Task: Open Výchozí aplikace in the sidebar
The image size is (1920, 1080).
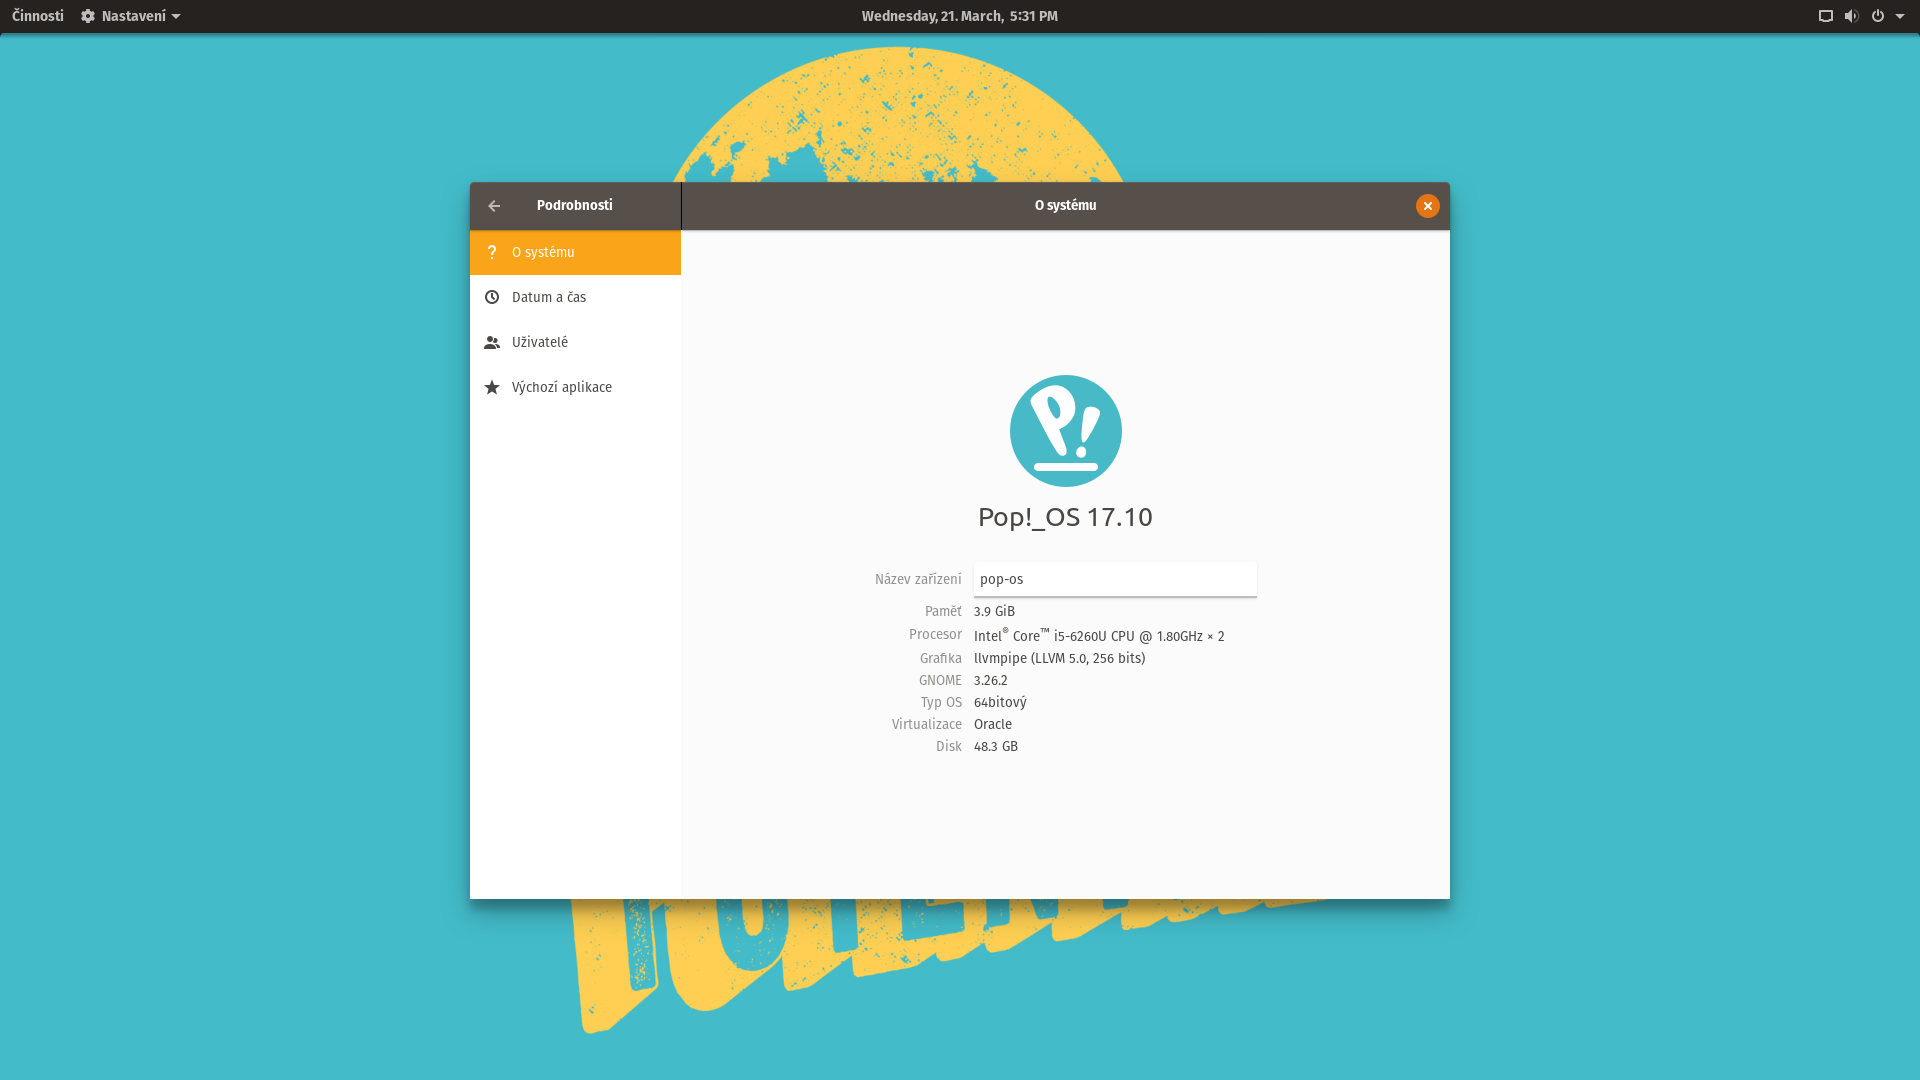Action: [575, 387]
